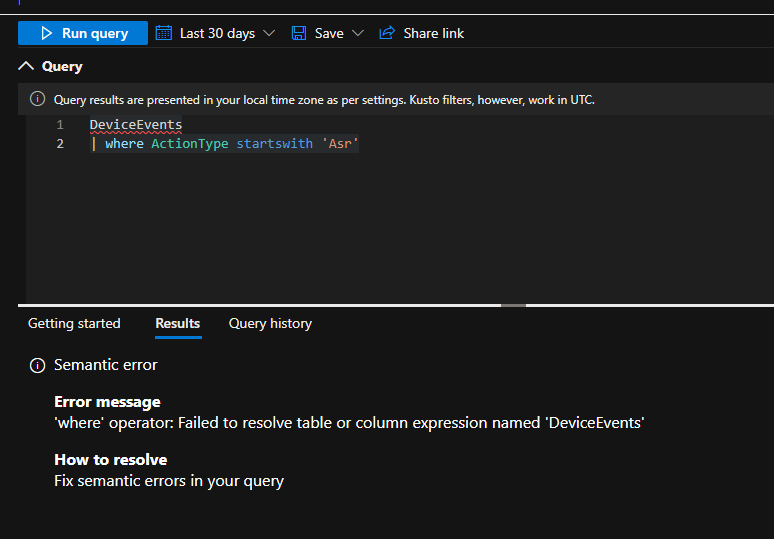
Task: Run the query with the blue button
Action: click(x=83, y=33)
